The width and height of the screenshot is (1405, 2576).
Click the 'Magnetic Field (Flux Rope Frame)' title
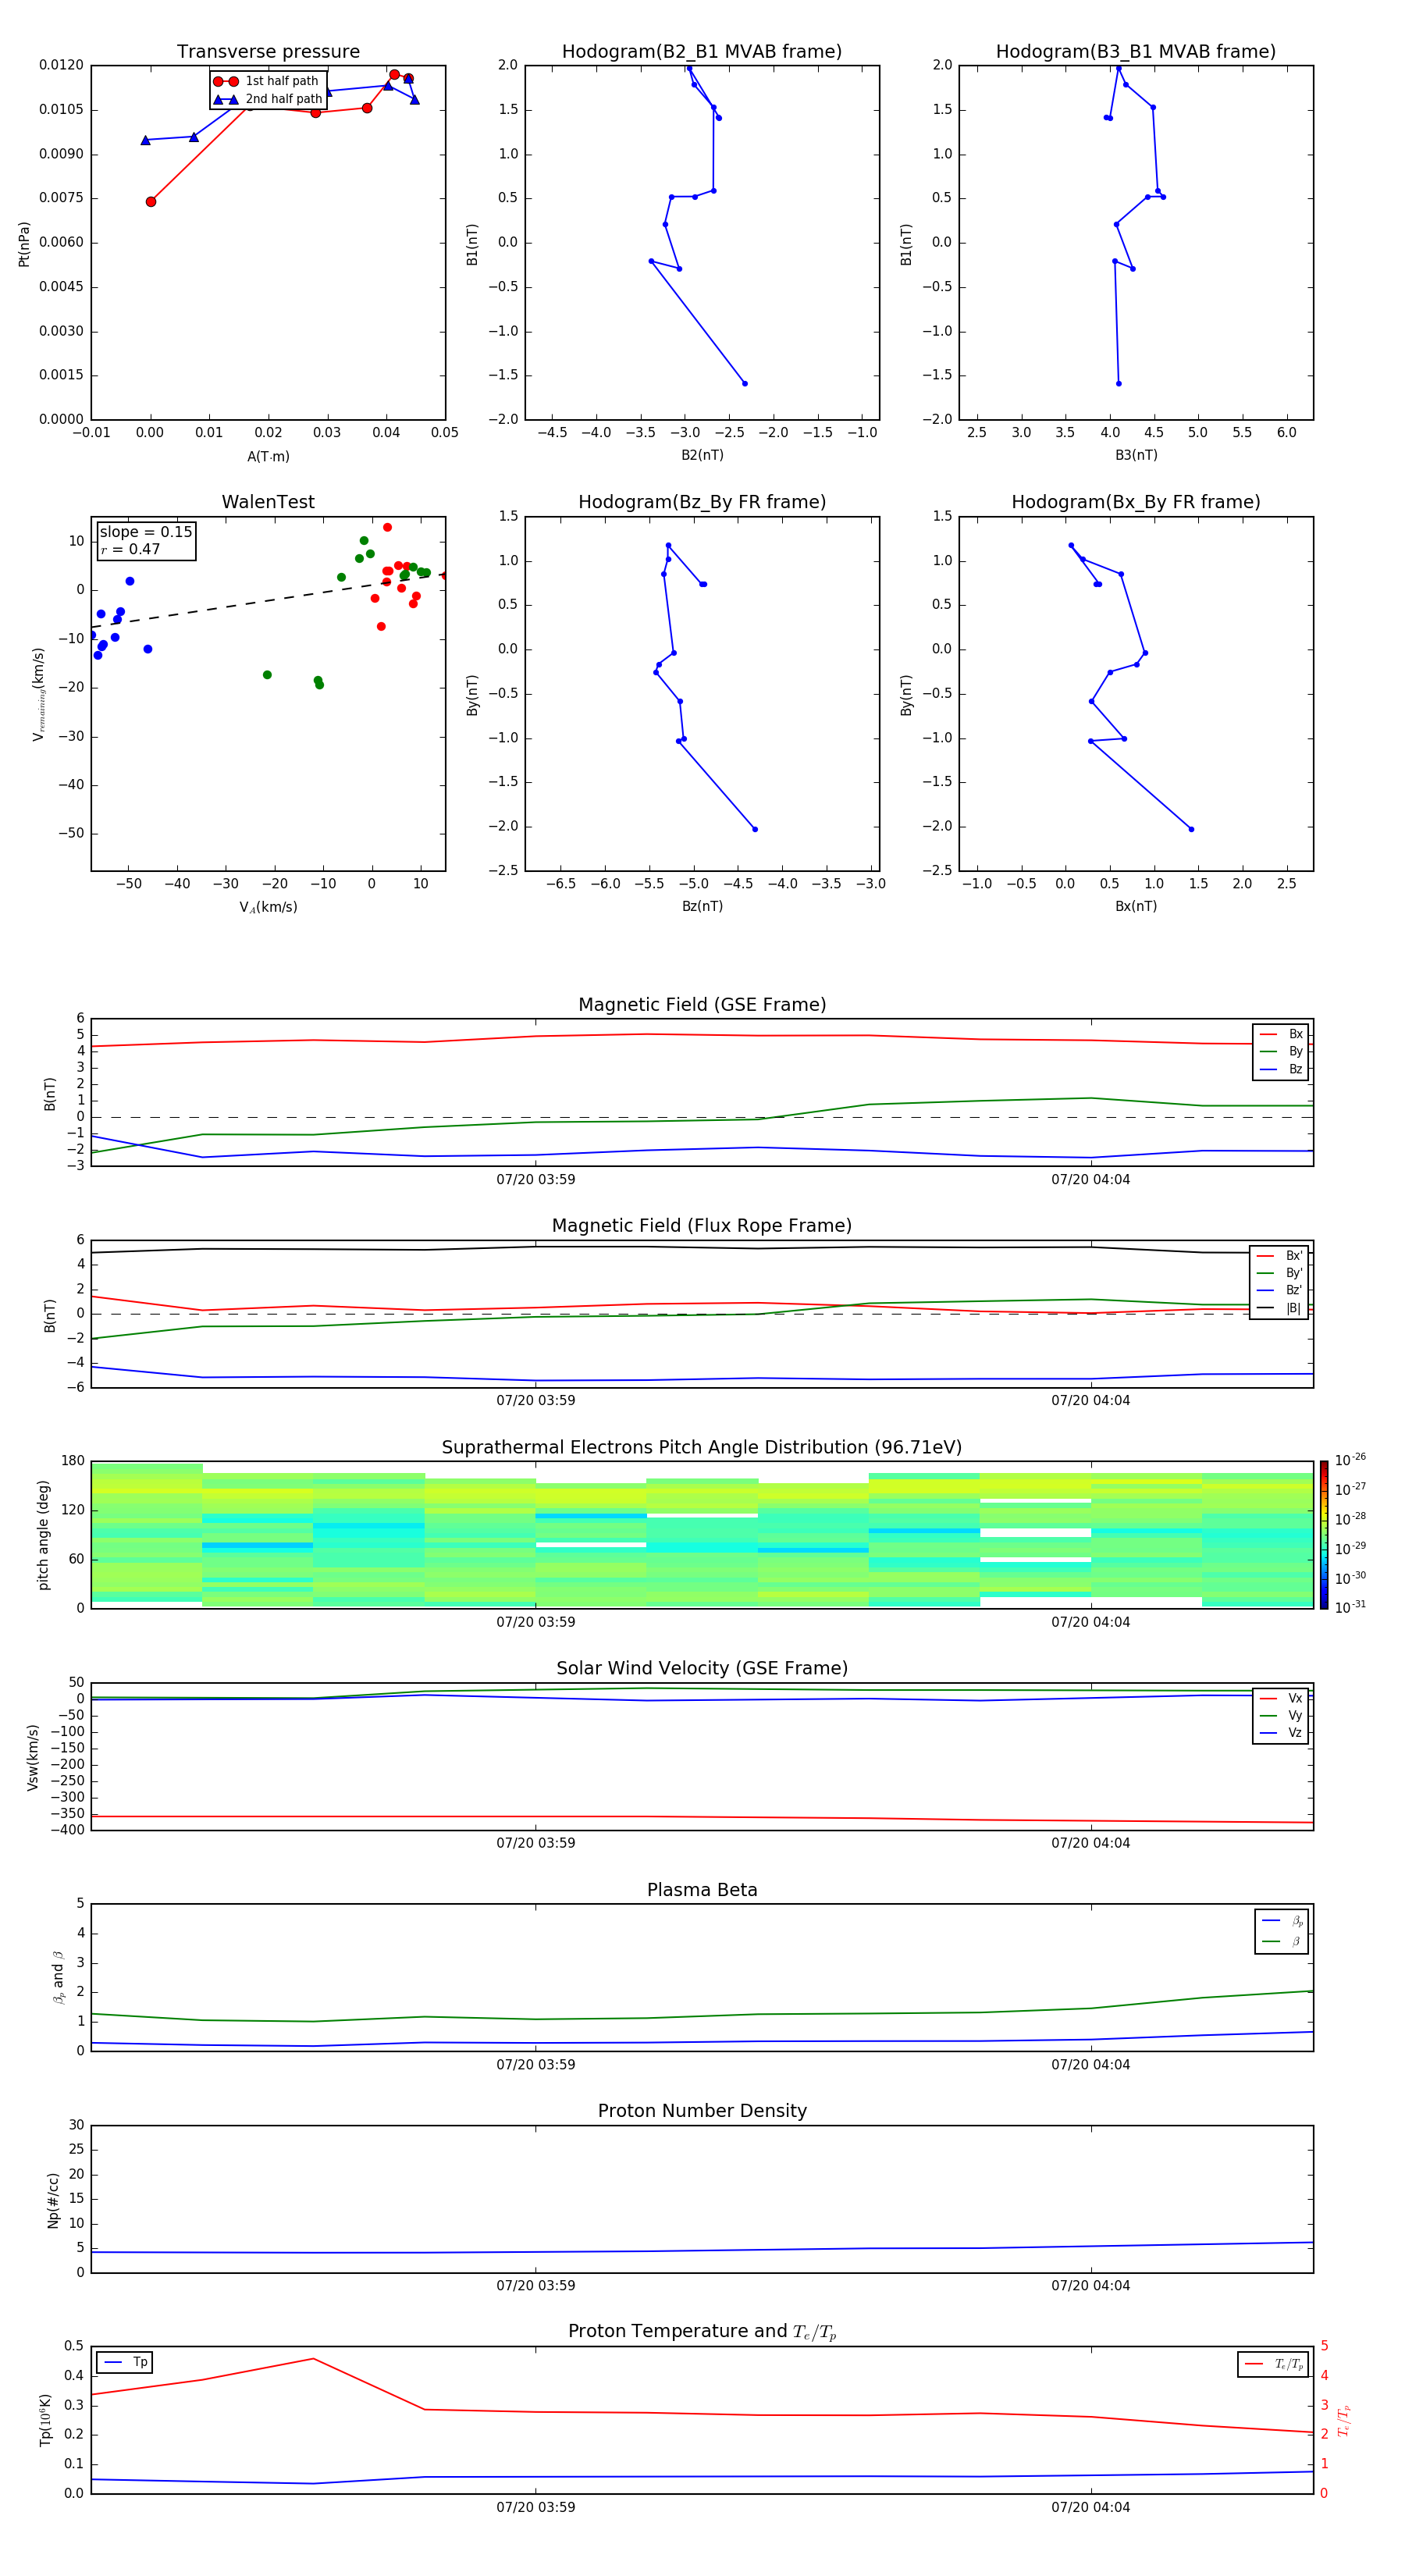(702, 1226)
